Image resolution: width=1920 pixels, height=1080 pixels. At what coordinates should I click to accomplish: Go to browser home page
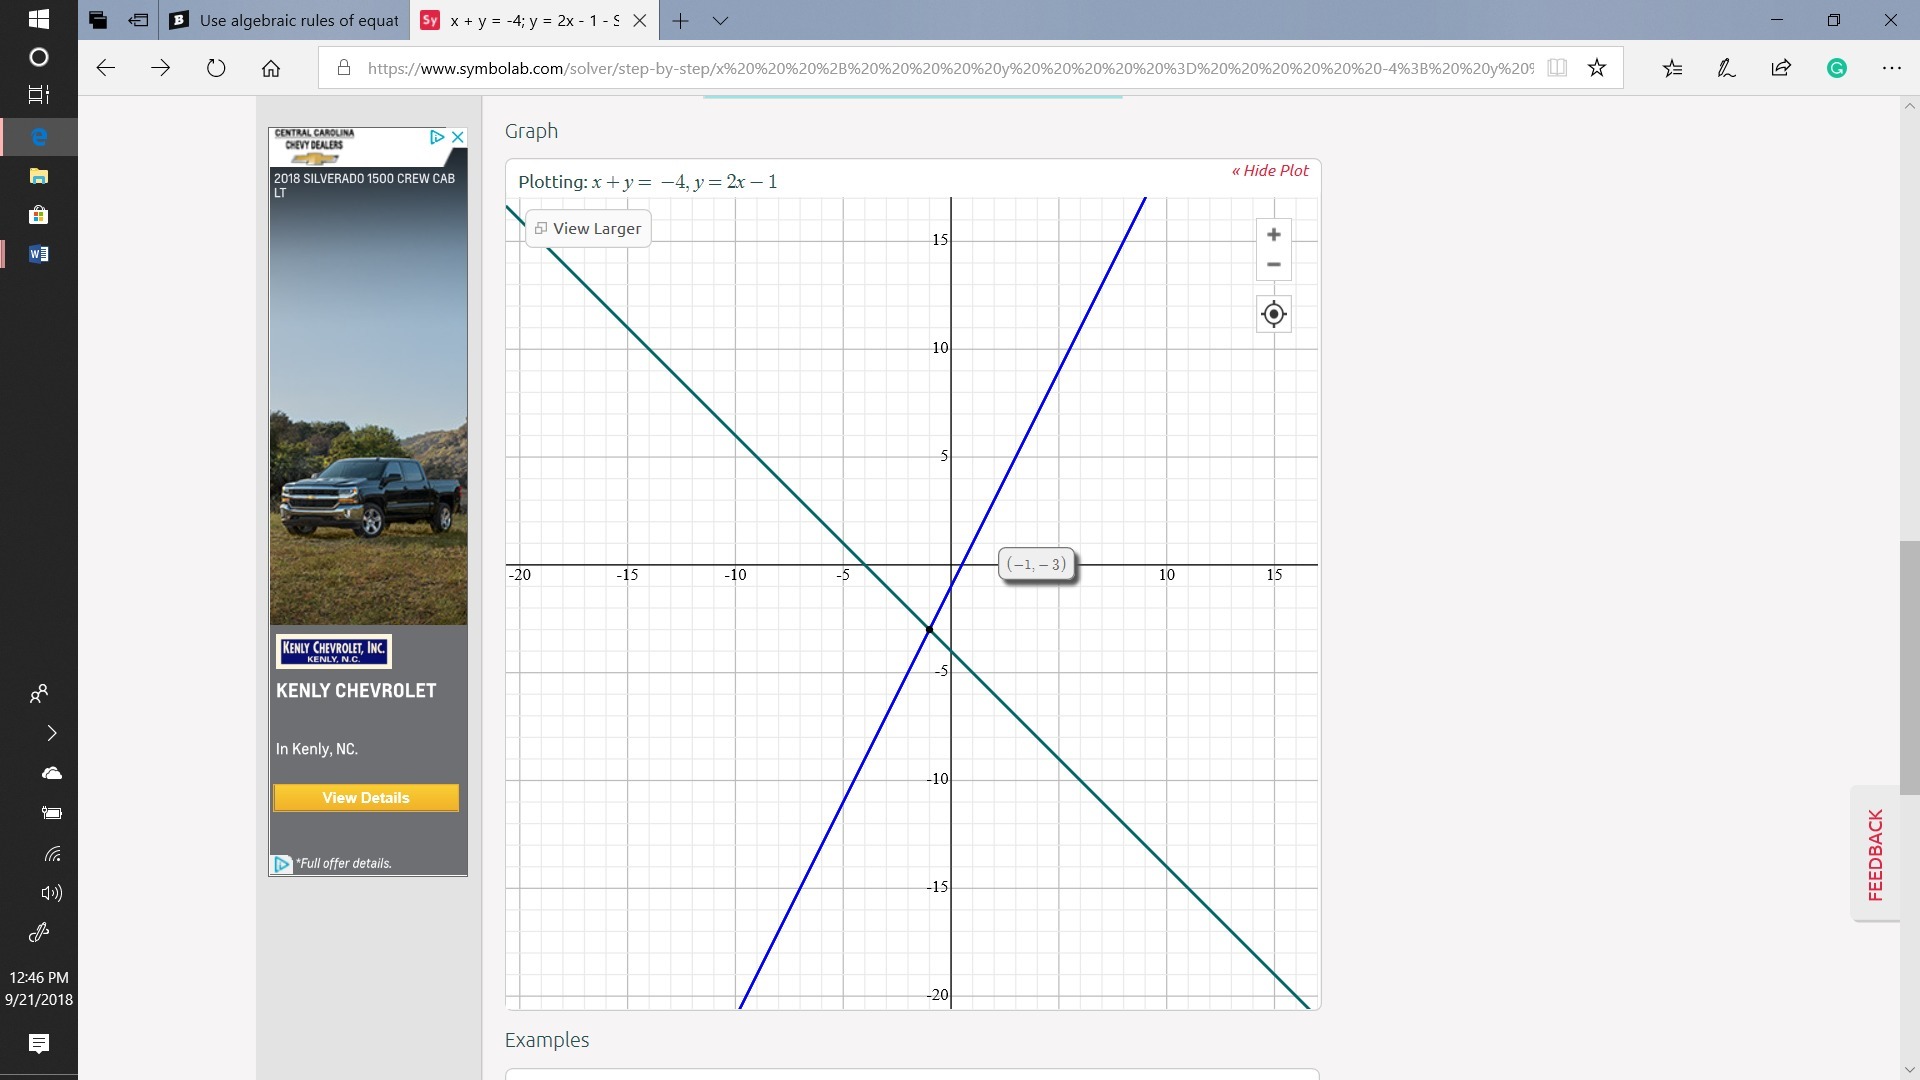click(271, 68)
